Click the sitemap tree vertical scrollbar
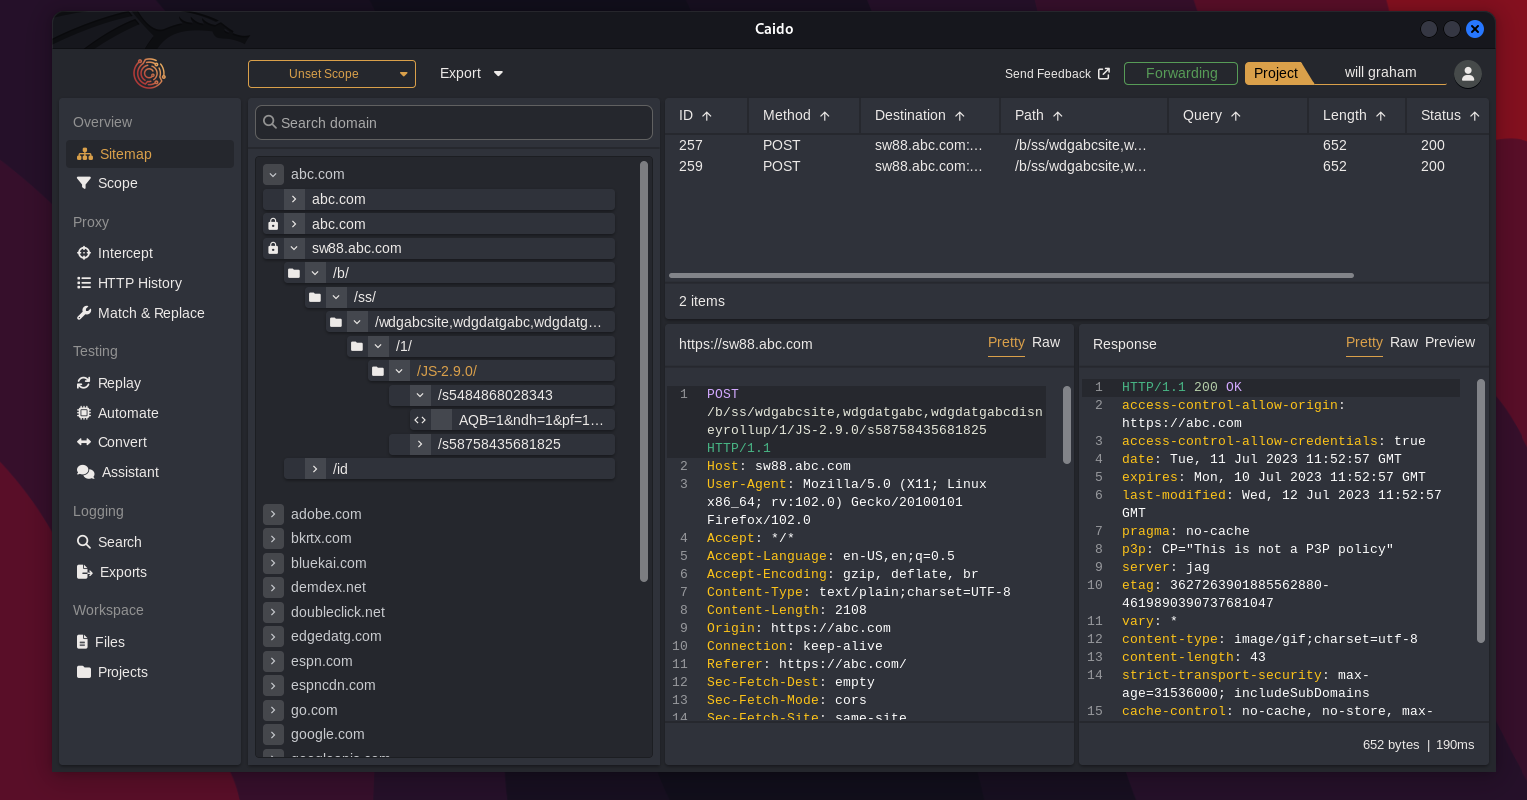This screenshot has width=1527, height=800. click(x=644, y=371)
